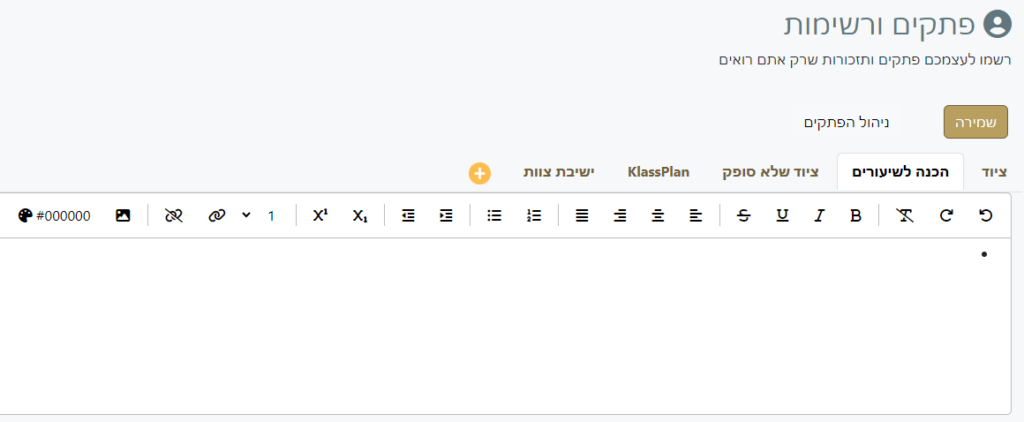Open the ישיבת צוות tab
The width and height of the screenshot is (1024, 422).
[x=559, y=172]
